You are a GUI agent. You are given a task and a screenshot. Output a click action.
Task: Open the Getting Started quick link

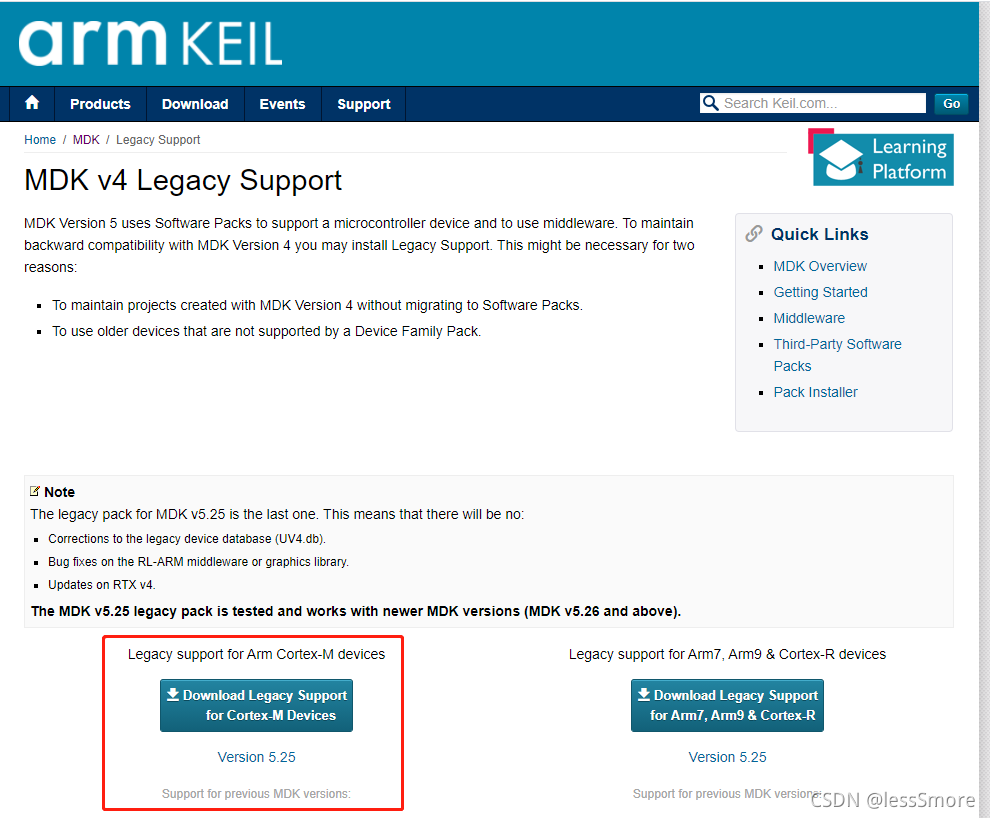pos(821,292)
